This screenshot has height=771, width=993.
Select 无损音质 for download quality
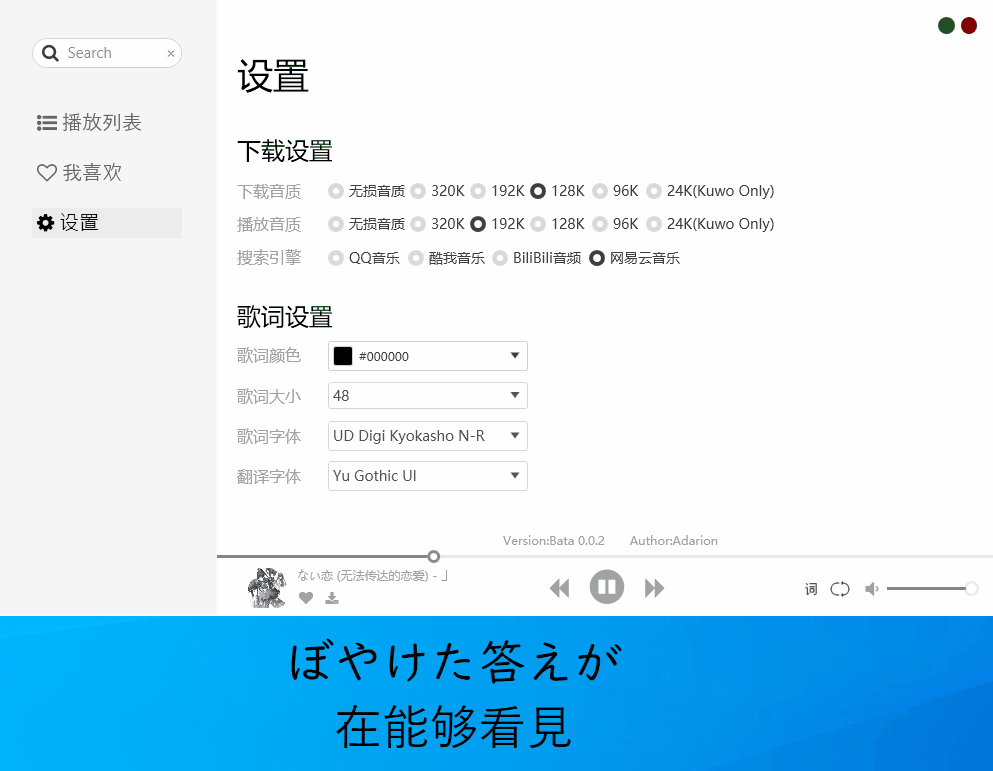click(x=336, y=190)
